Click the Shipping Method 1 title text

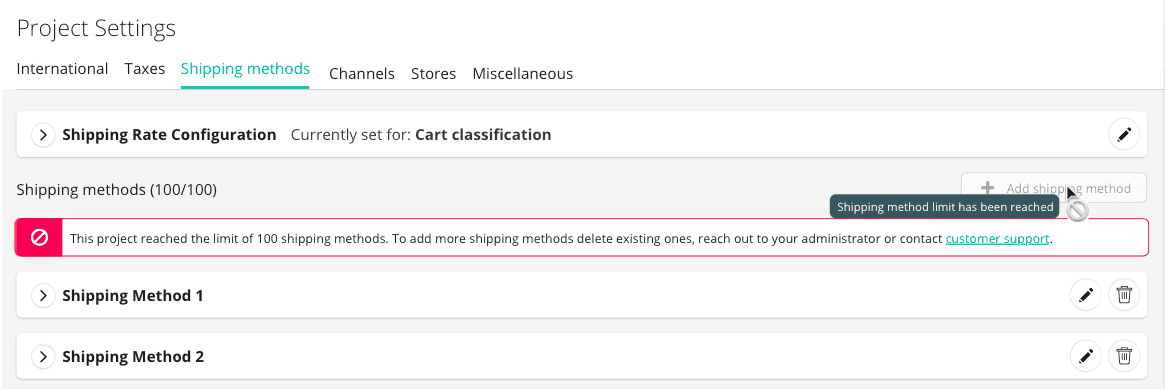[x=133, y=295]
